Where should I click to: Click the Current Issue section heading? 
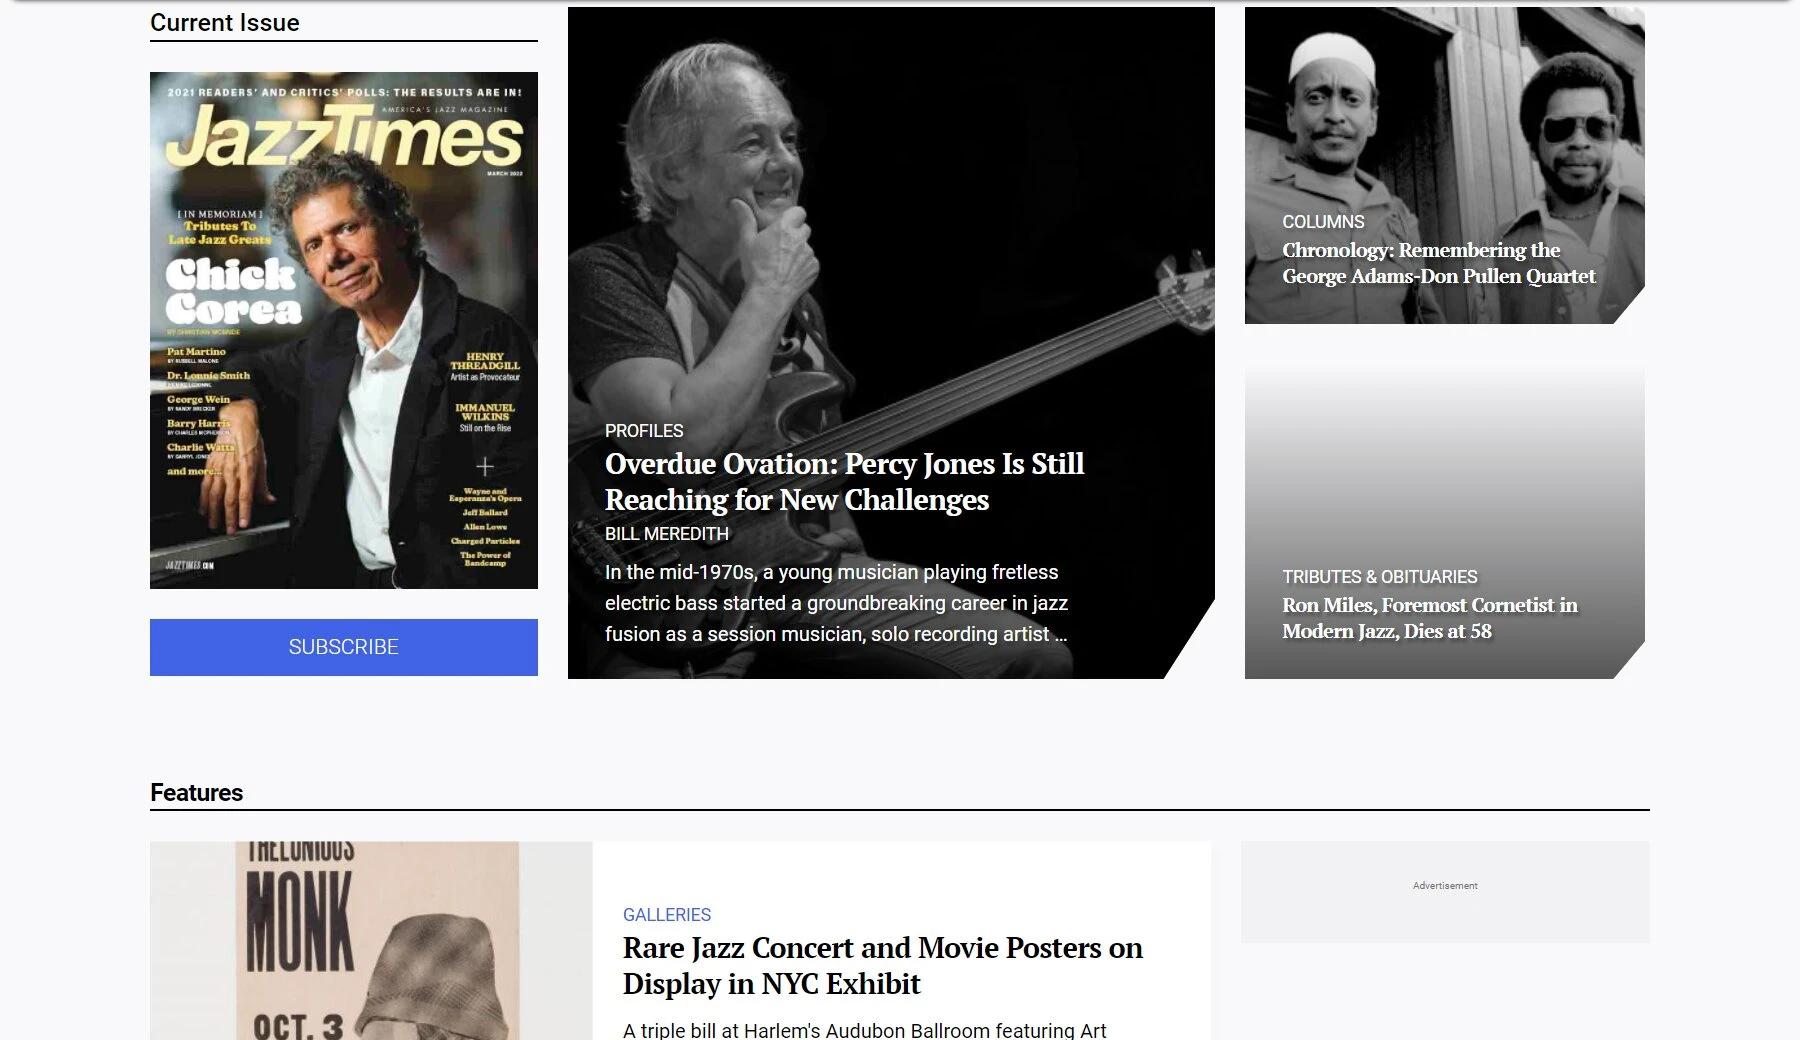tap(225, 23)
